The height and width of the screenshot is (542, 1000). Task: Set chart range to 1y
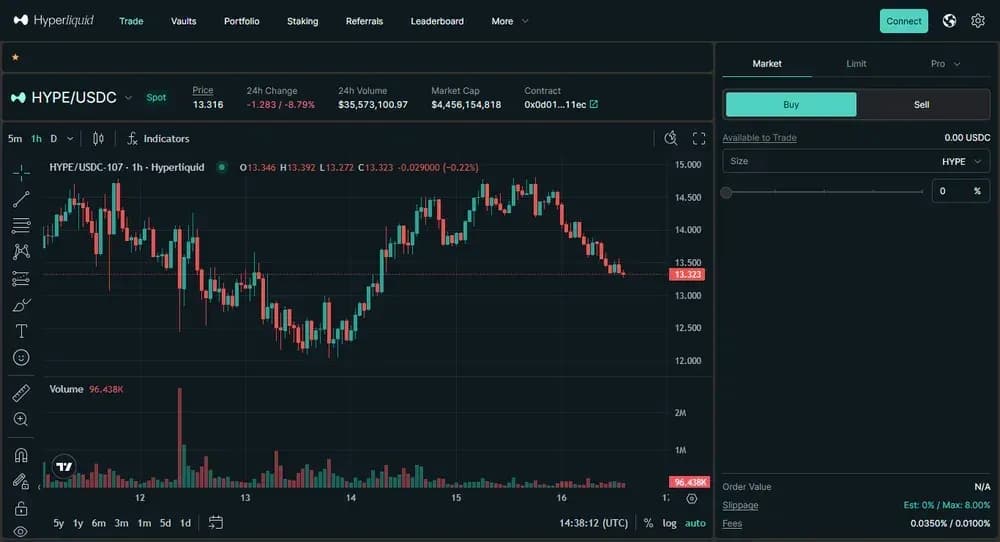tap(78, 523)
